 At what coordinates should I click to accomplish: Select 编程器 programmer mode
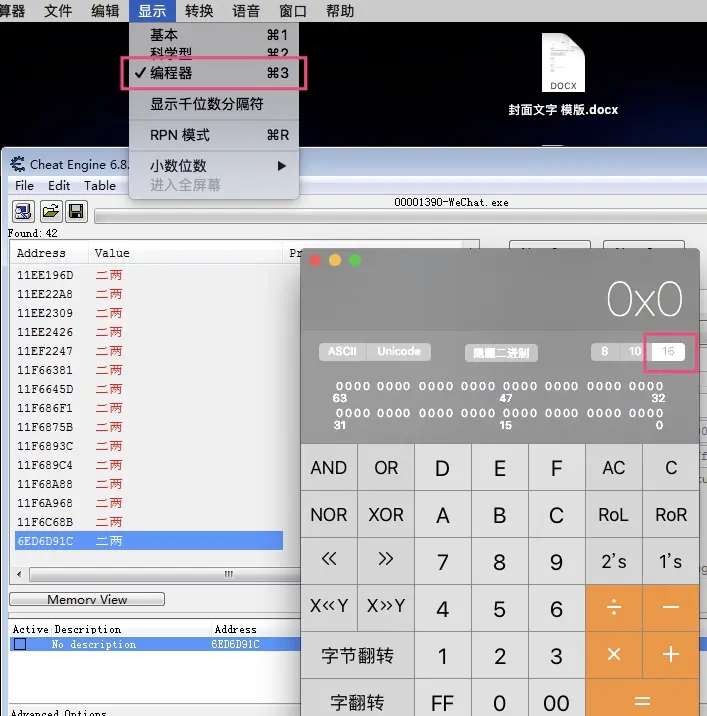coord(214,73)
